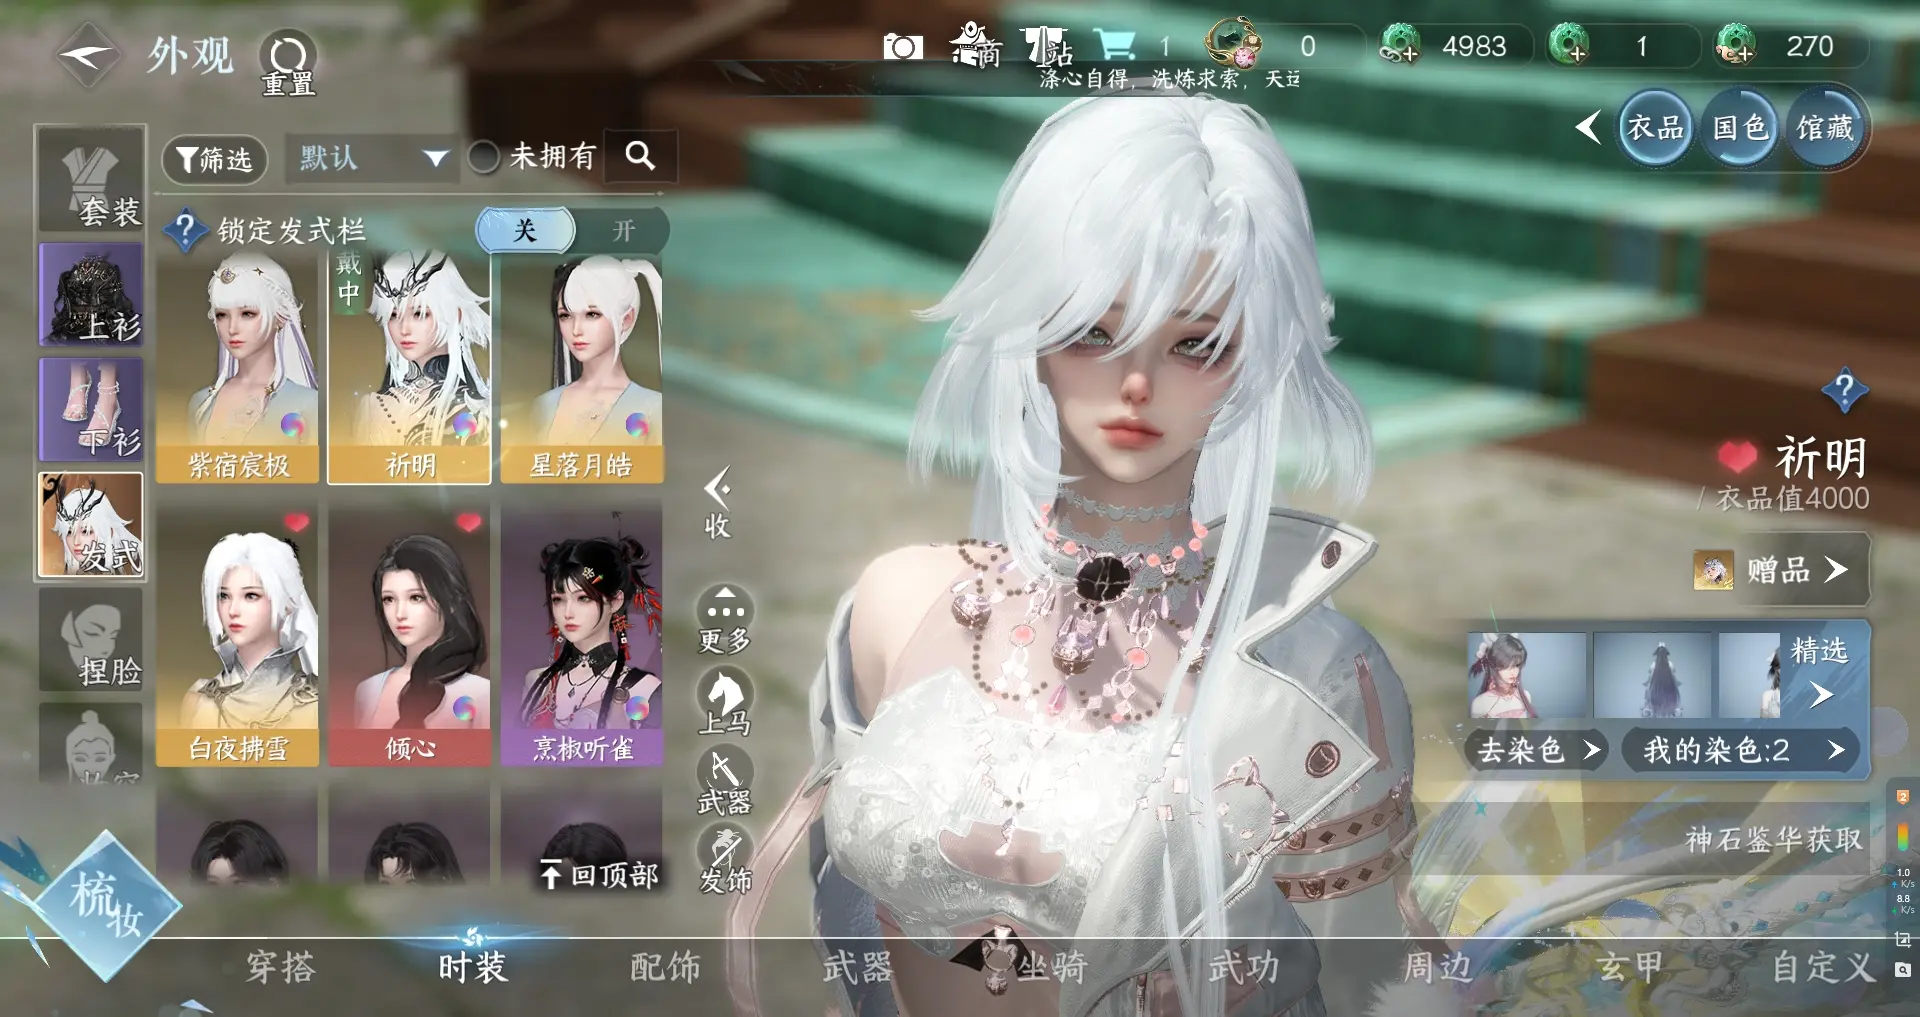1920x1017 pixels.
Task: Toggle the 未拥有 unowned filter
Action: [x=484, y=156]
